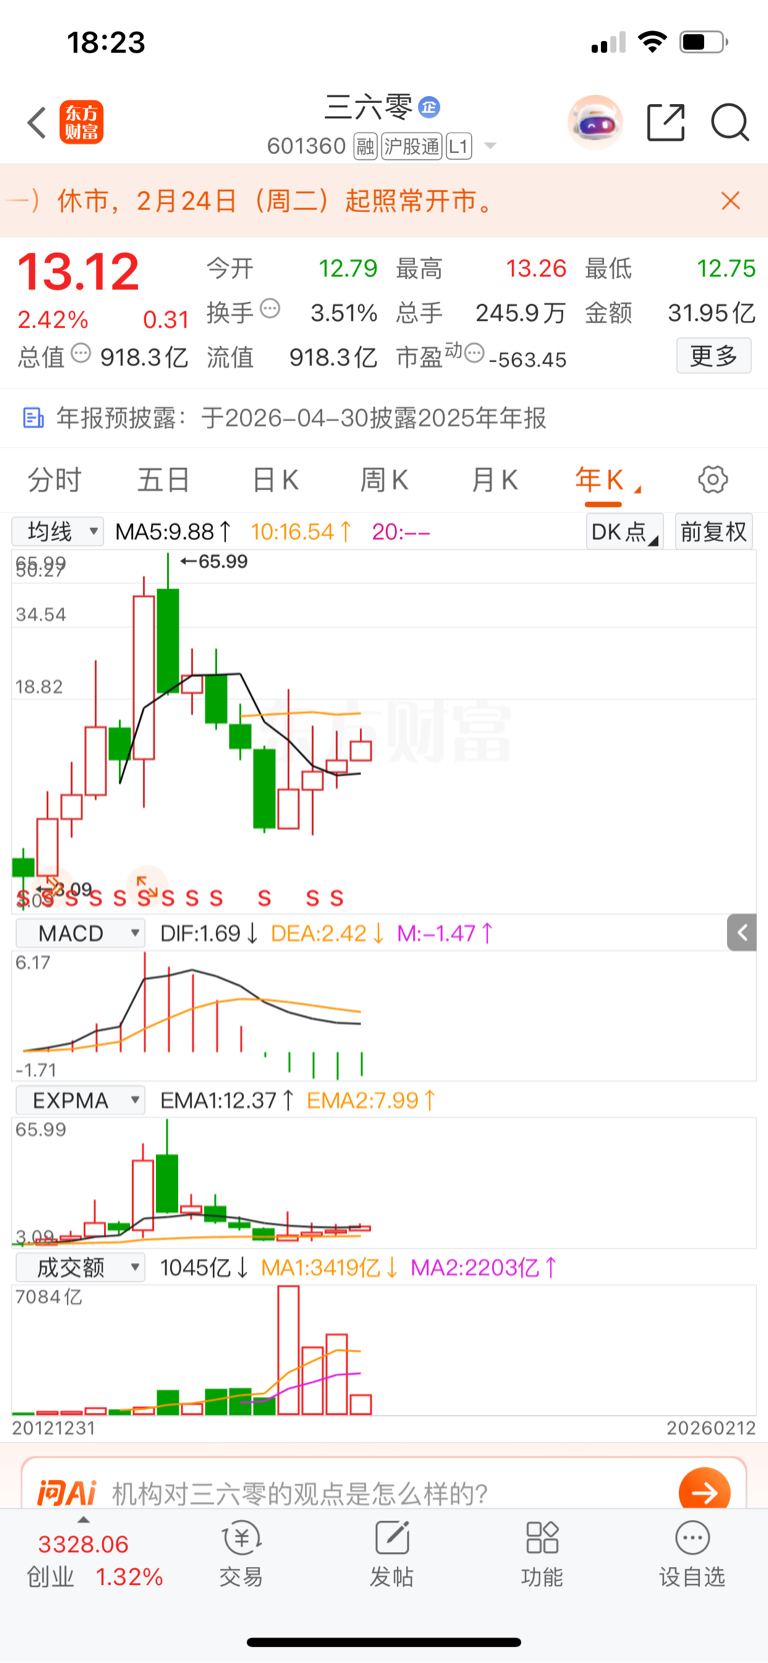Viewport: 768px width, 1663px height.
Task: Open the DK点 dropdown
Action: point(624,532)
